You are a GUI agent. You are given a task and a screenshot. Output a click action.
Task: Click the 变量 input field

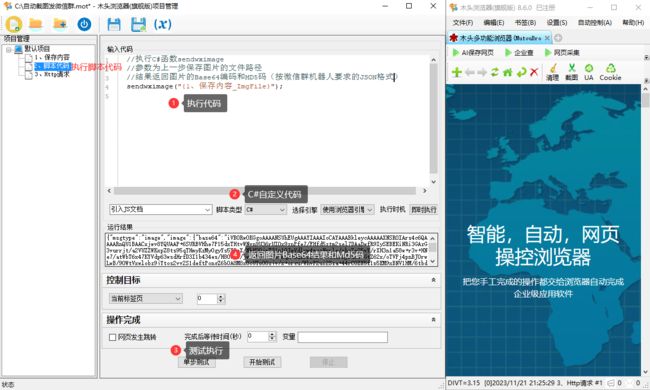[342, 337]
